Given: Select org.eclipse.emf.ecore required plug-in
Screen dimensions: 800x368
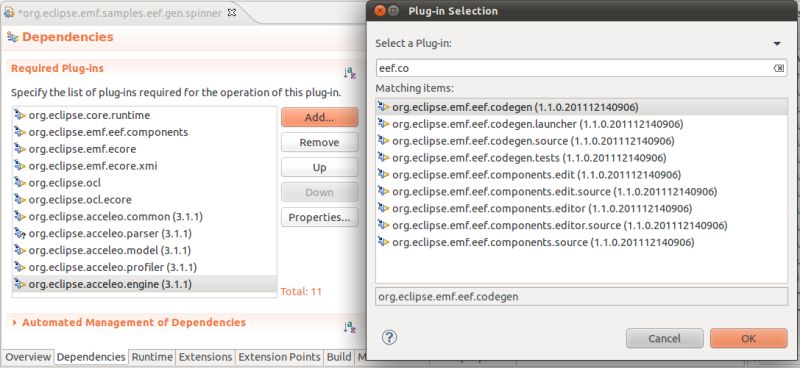Looking at the screenshot, I should click(x=144, y=150).
